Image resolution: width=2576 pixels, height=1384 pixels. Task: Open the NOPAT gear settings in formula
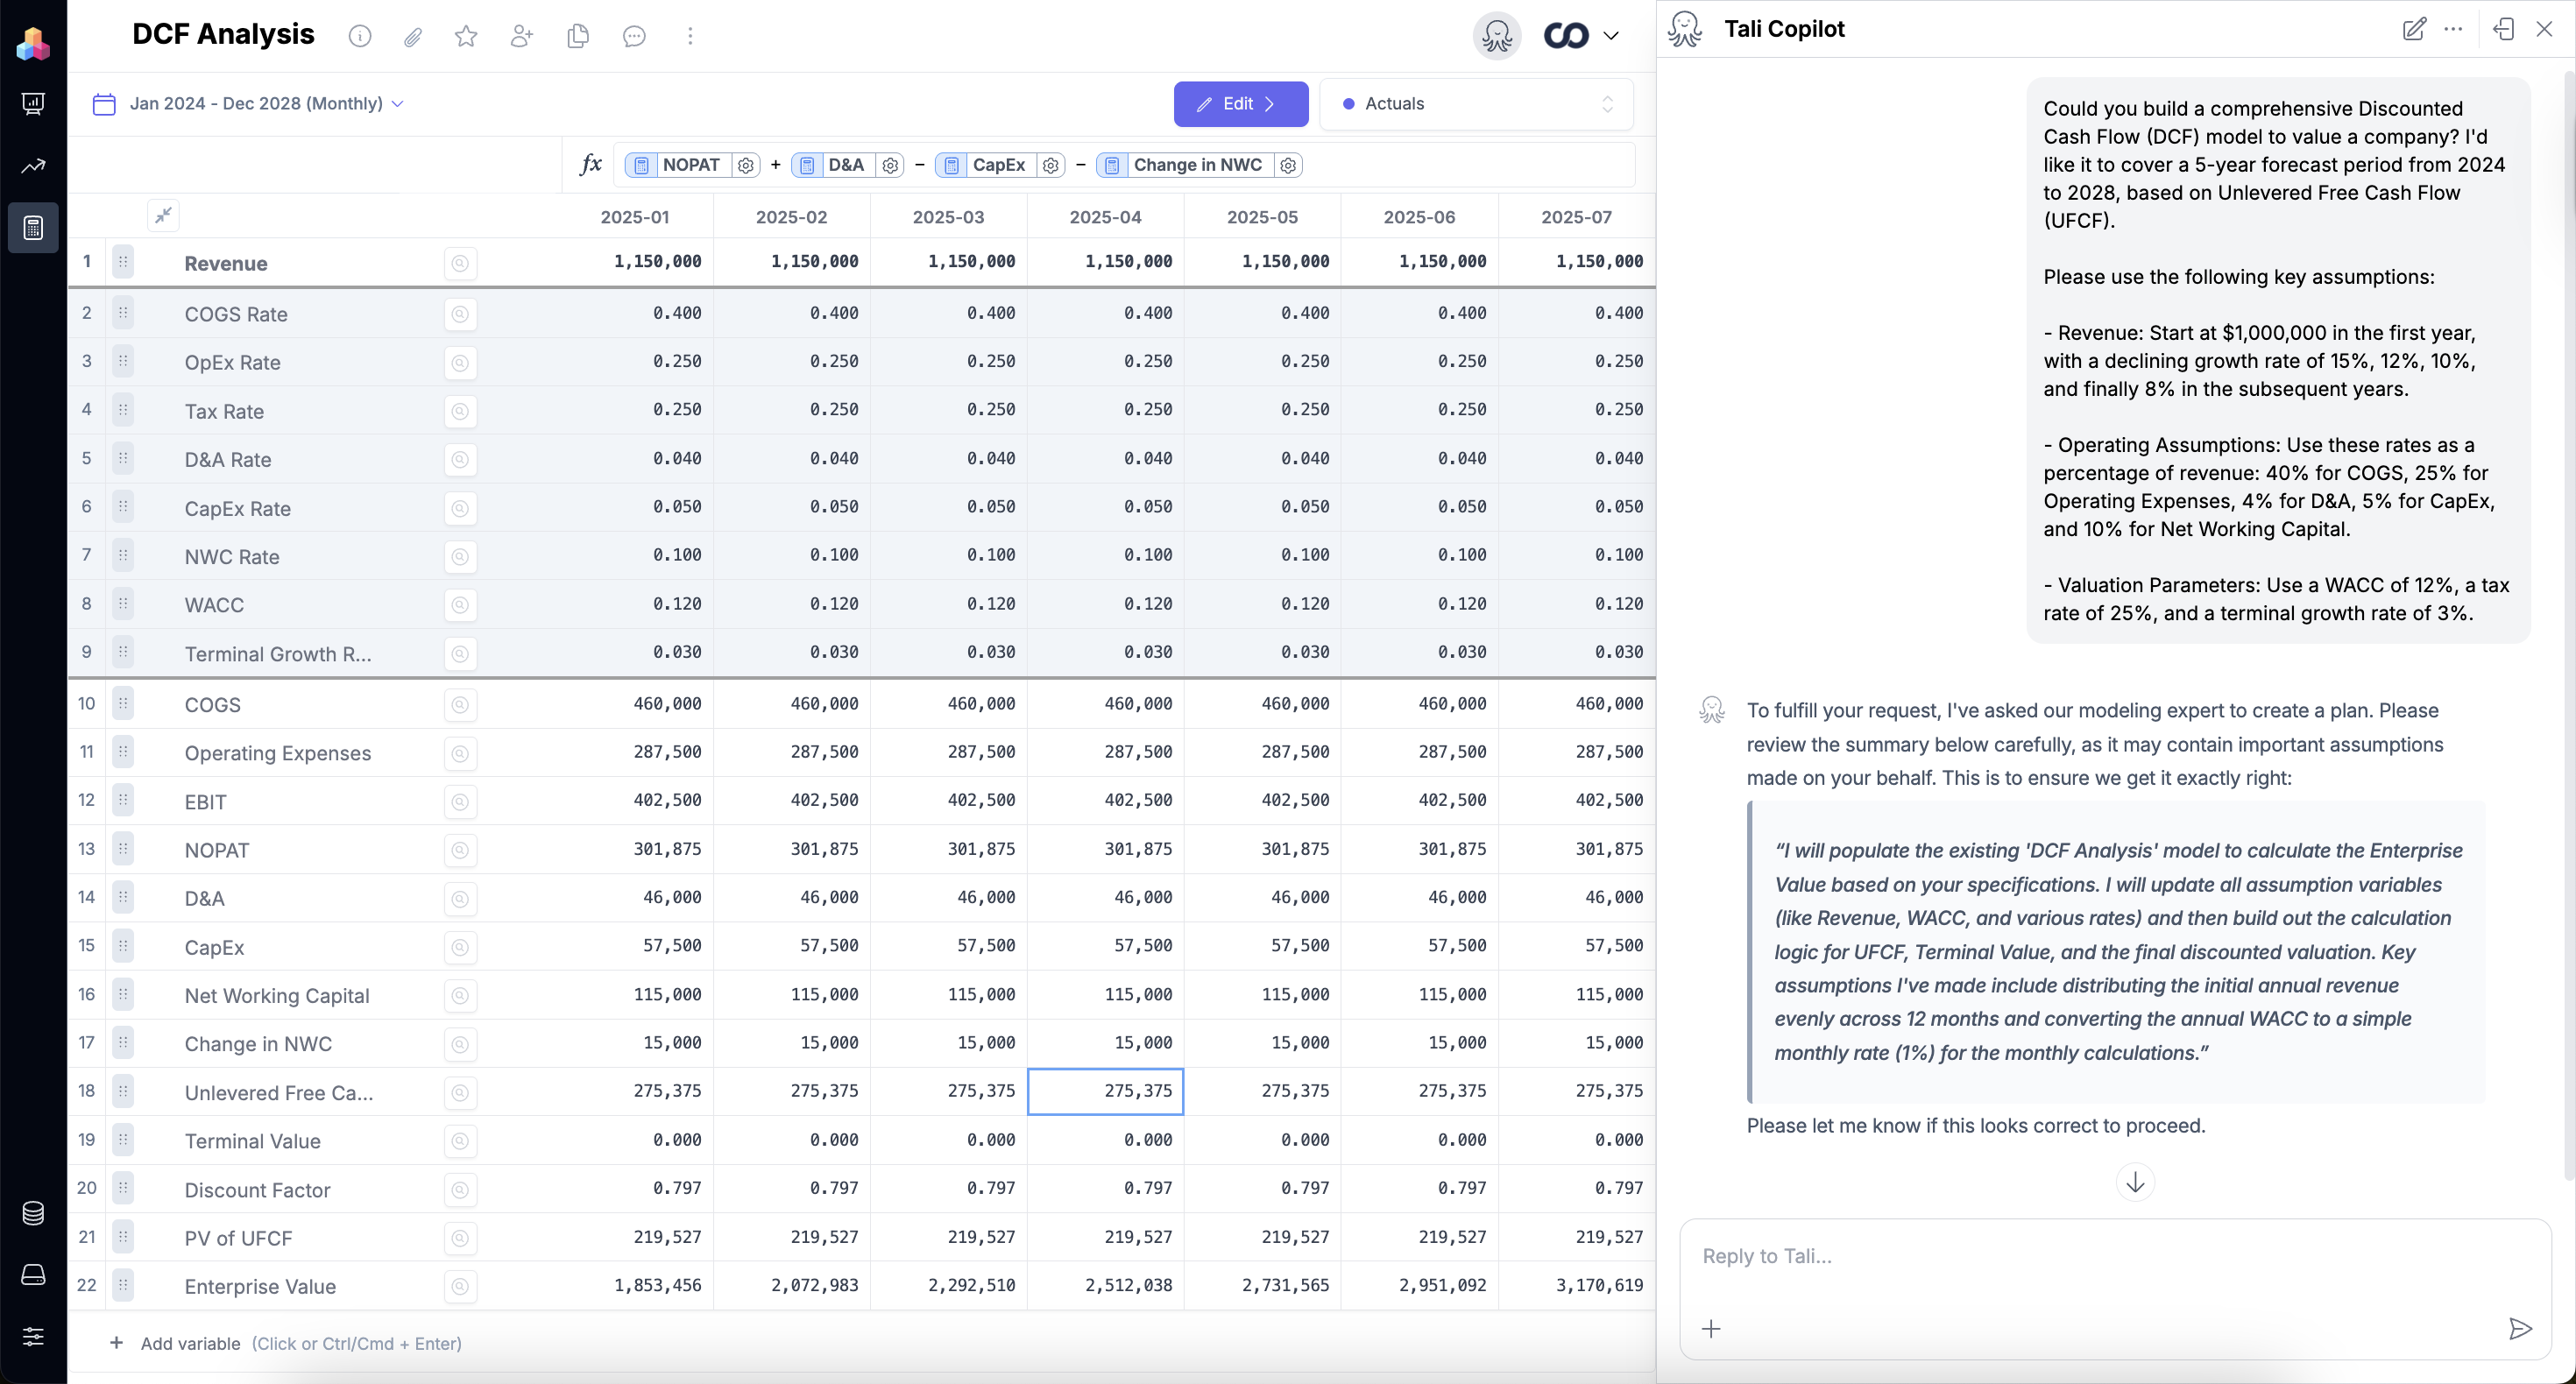[746, 165]
